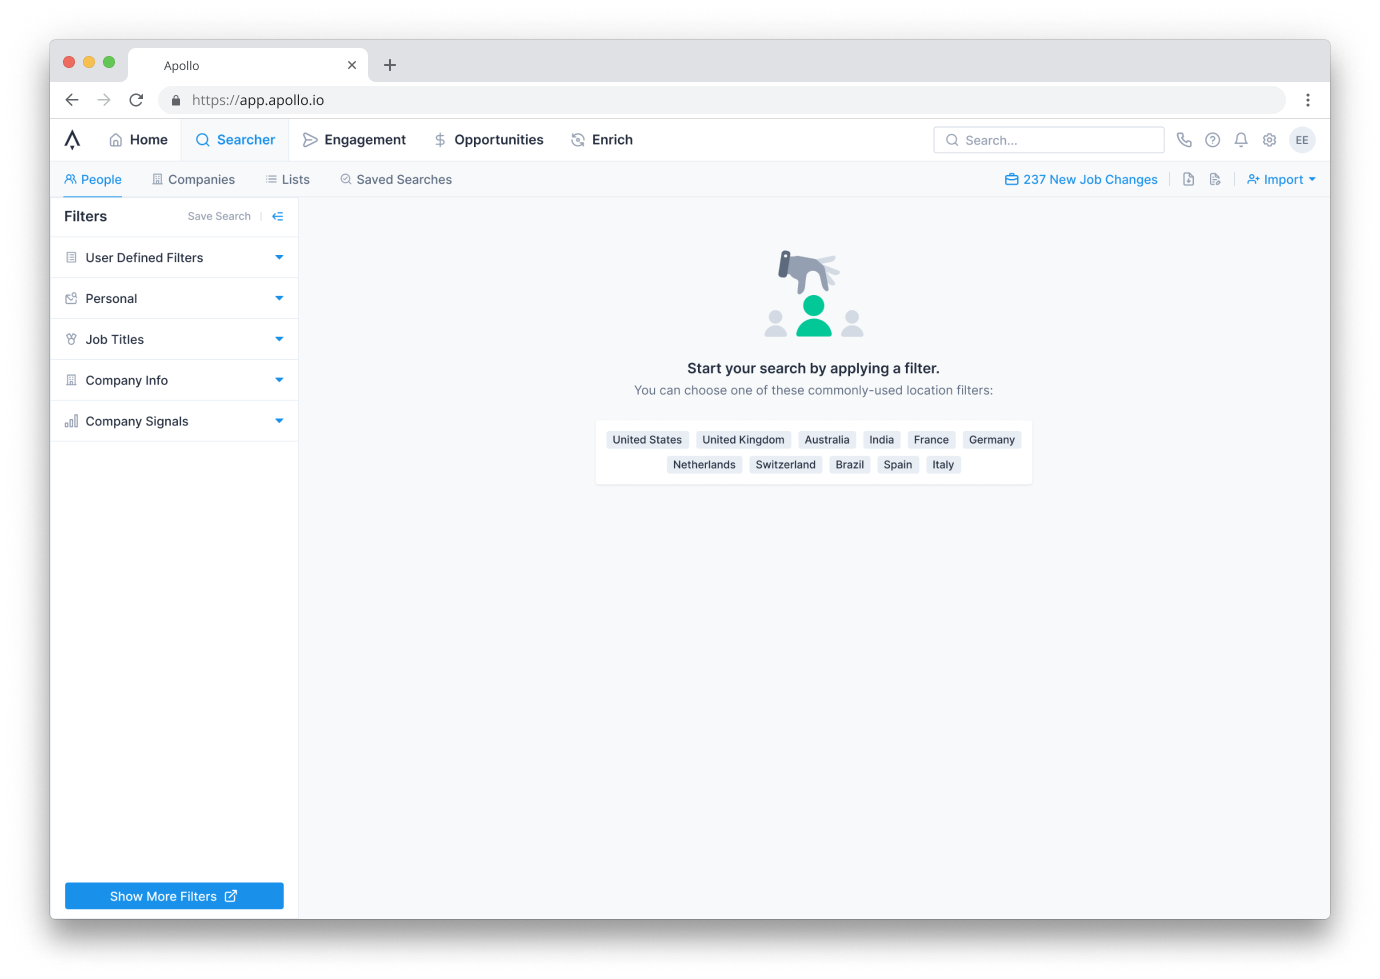Screen dimensions: 1380x979
Task: Apply the Germany location filter
Action: [992, 440]
